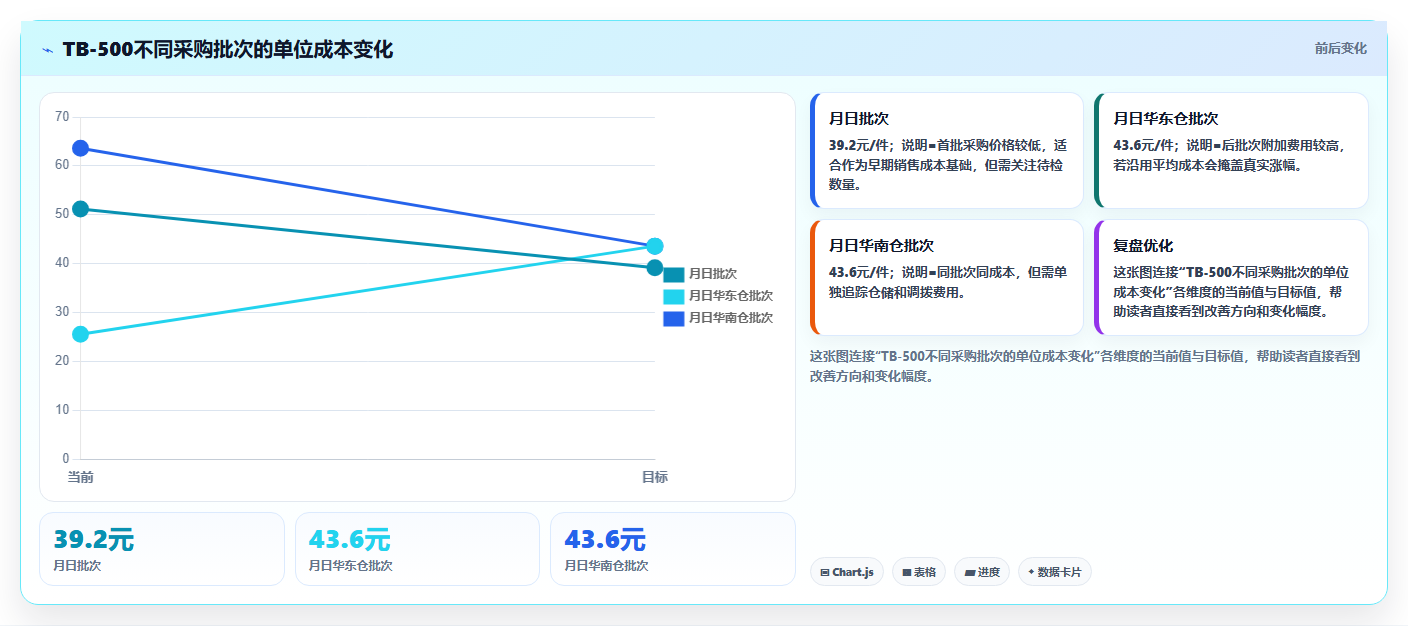Click the trend icon beside the TB-500 title
This screenshot has width=1408, height=626.
pos(48,50)
